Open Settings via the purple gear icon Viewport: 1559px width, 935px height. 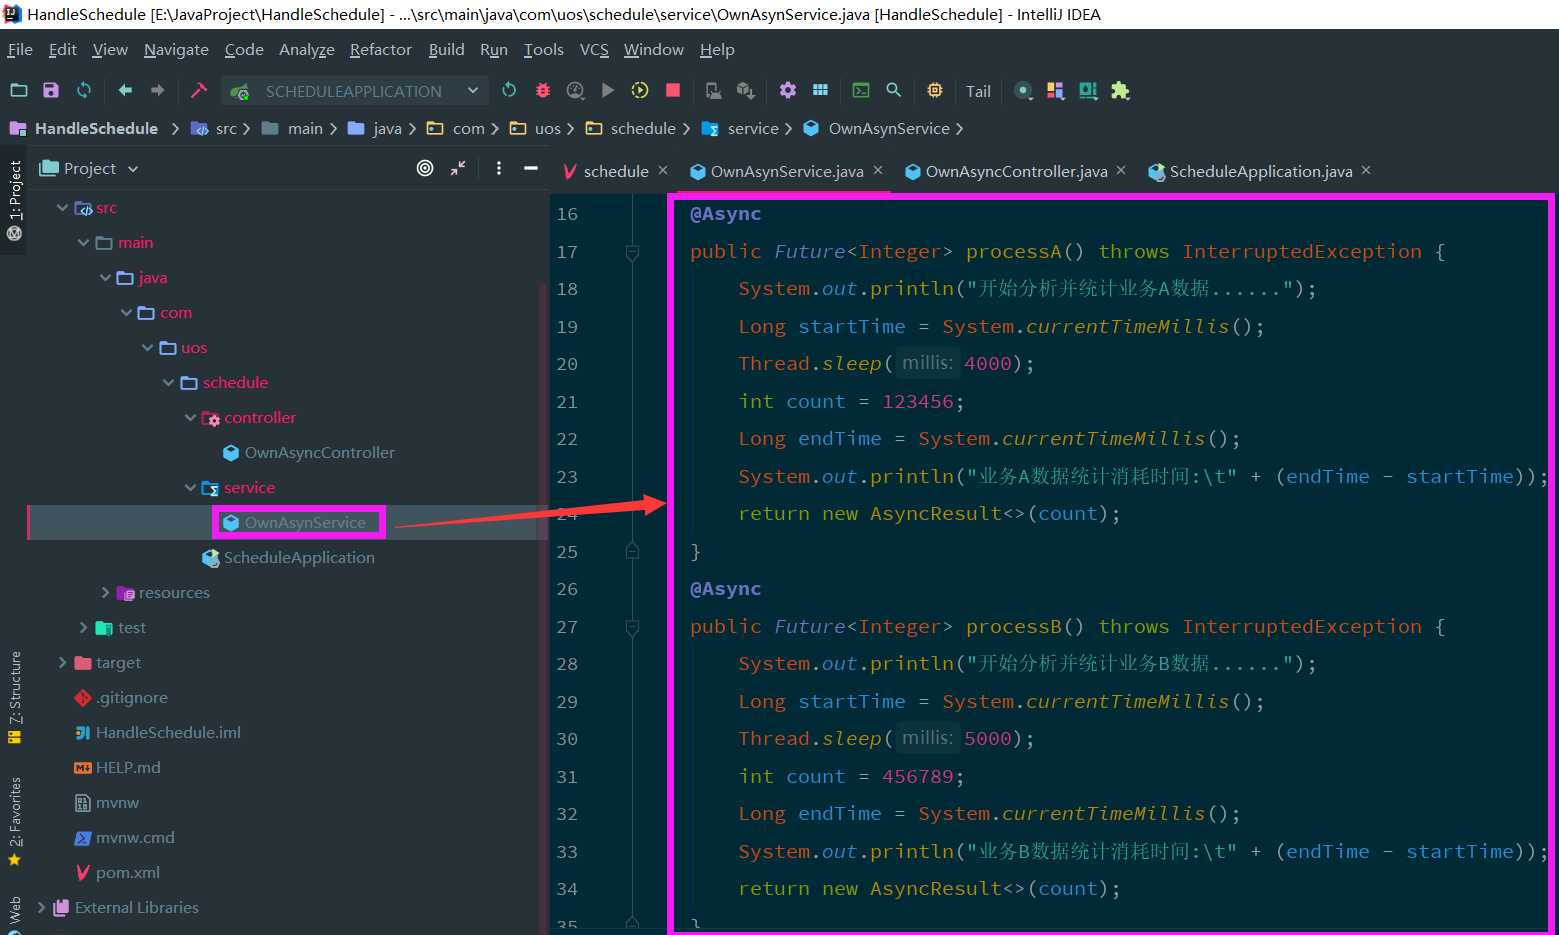pyautogui.click(x=788, y=90)
